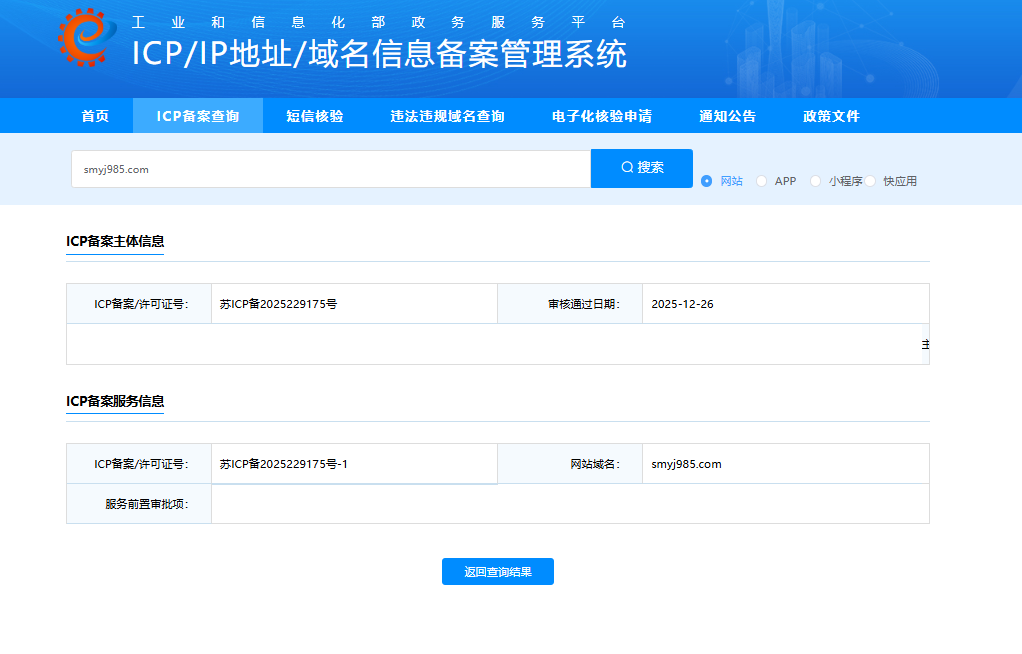This screenshot has width=1022, height=654.
Task: Click ICP备案主体信息 section heading
Action: (x=115, y=241)
